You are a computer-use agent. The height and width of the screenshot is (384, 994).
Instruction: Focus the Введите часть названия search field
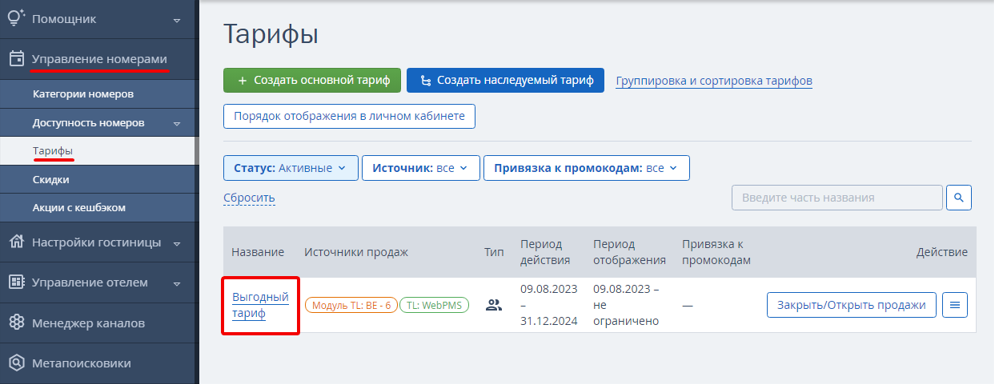click(x=837, y=198)
